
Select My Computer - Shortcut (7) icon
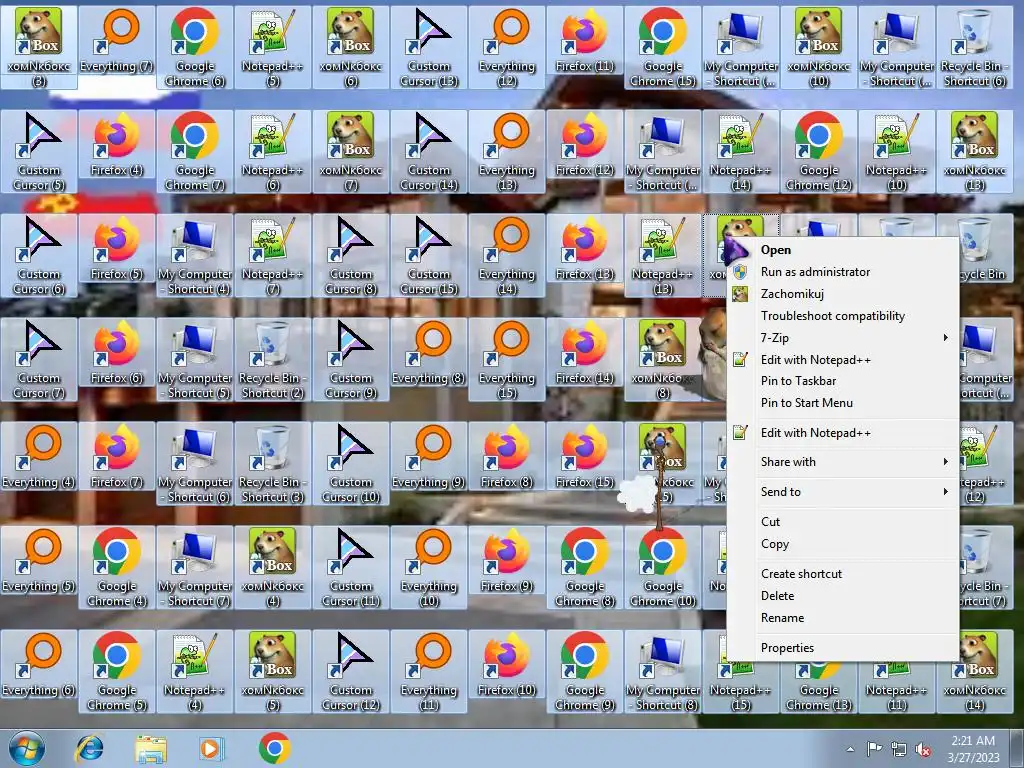point(195,567)
